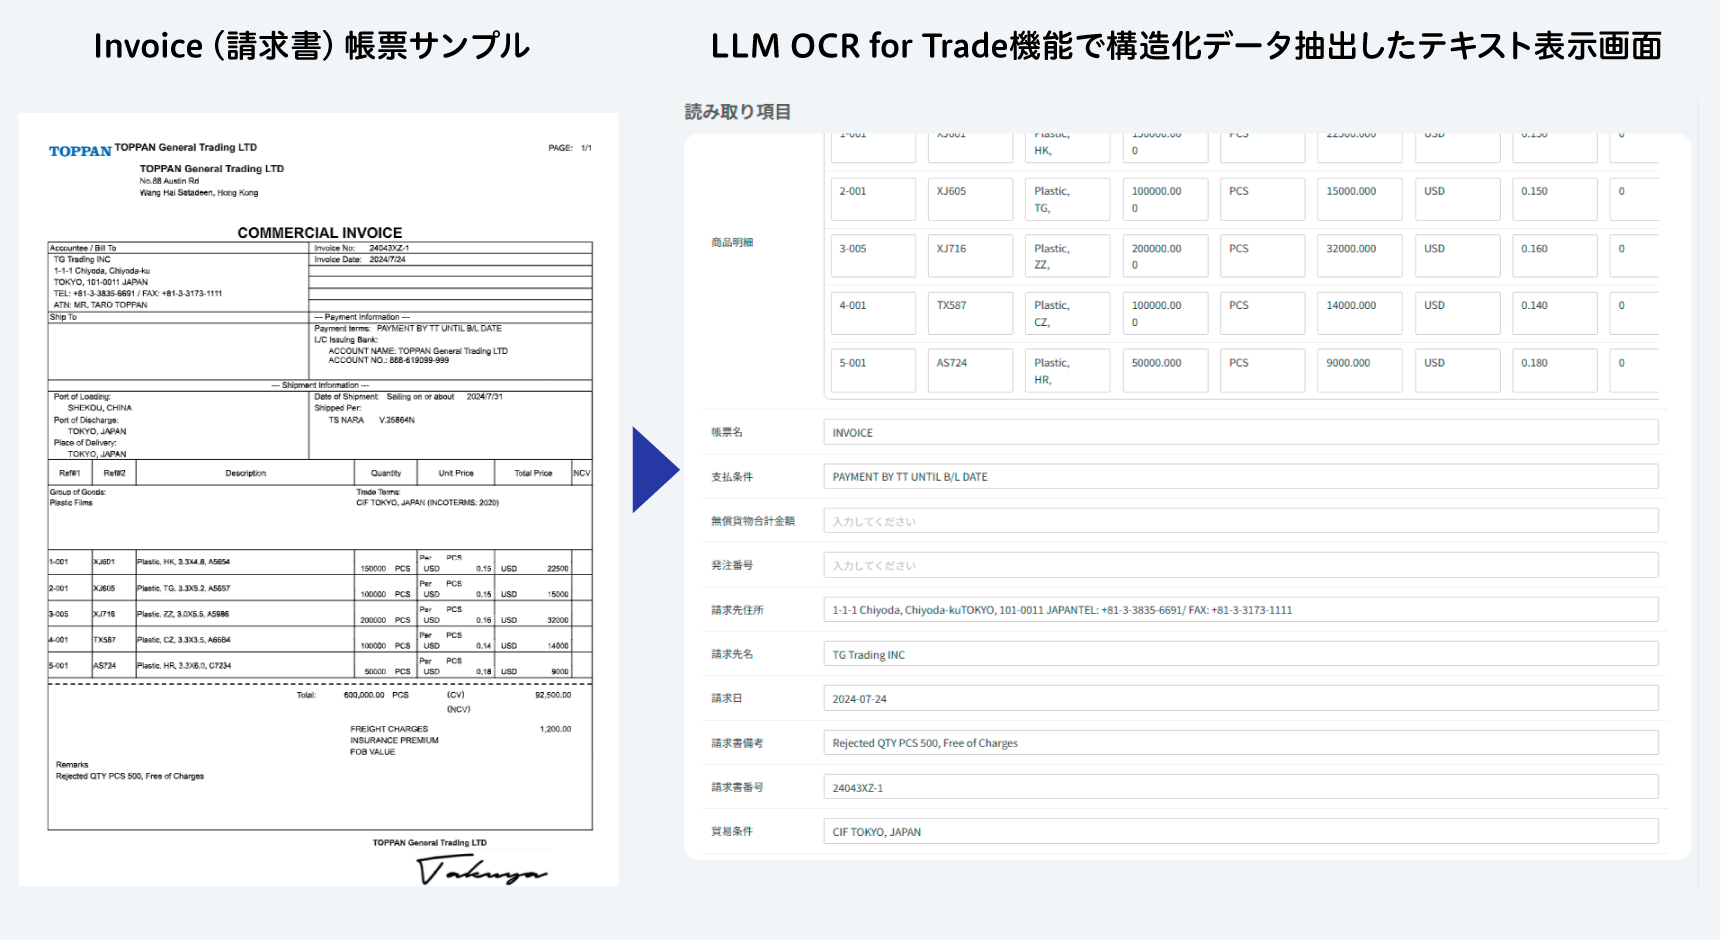Screen dimensions: 1721x940
Task: Click the 商品明細 row label
Action: coord(732,242)
